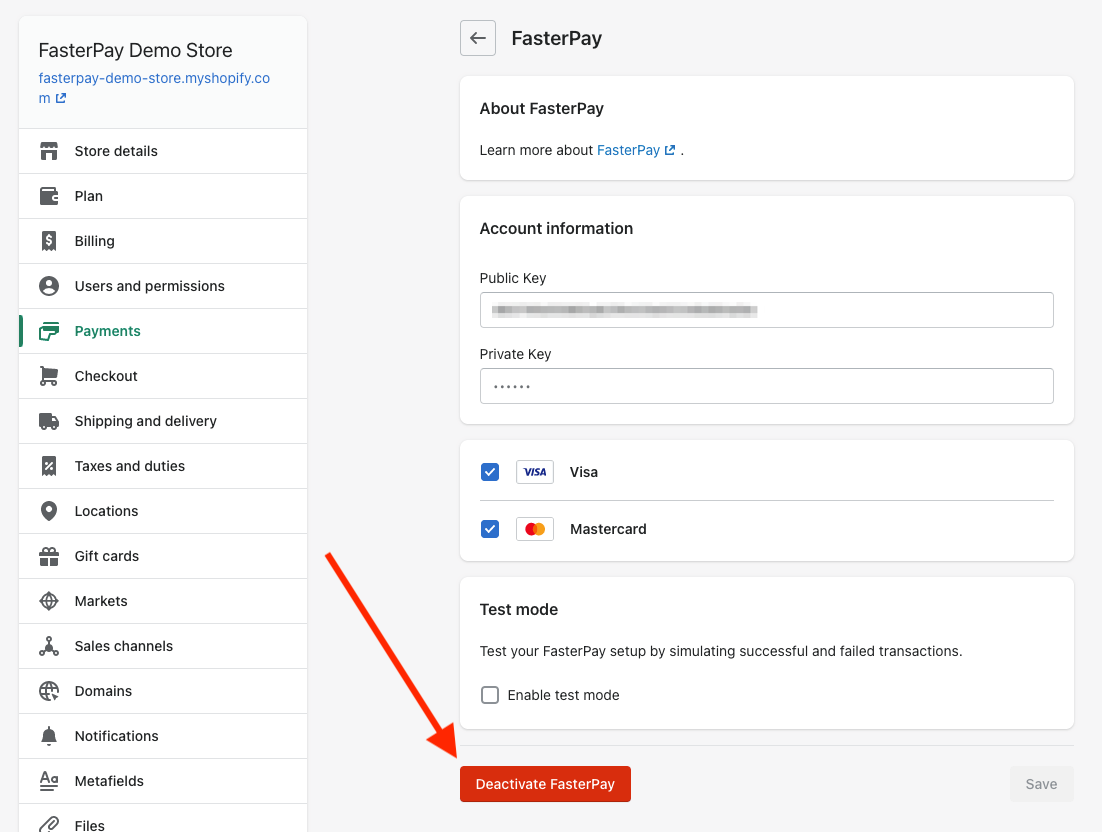The image size is (1102, 832).
Task: Click into the Public Key field
Action: [767, 310]
